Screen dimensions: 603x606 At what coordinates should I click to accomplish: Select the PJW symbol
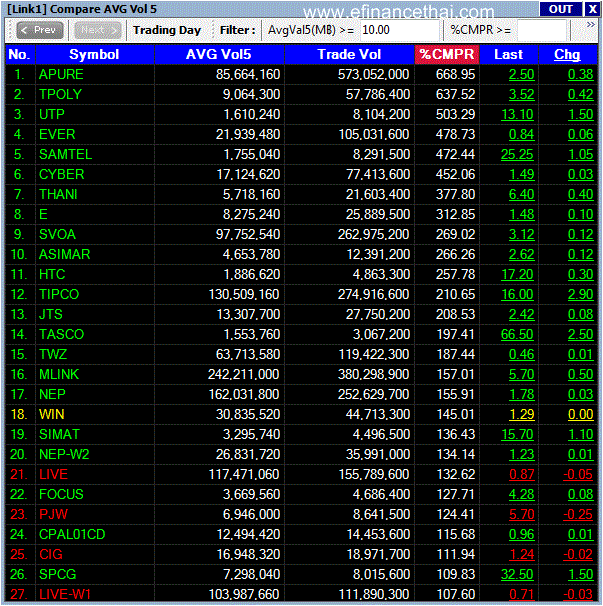click(x=53, y=515)
